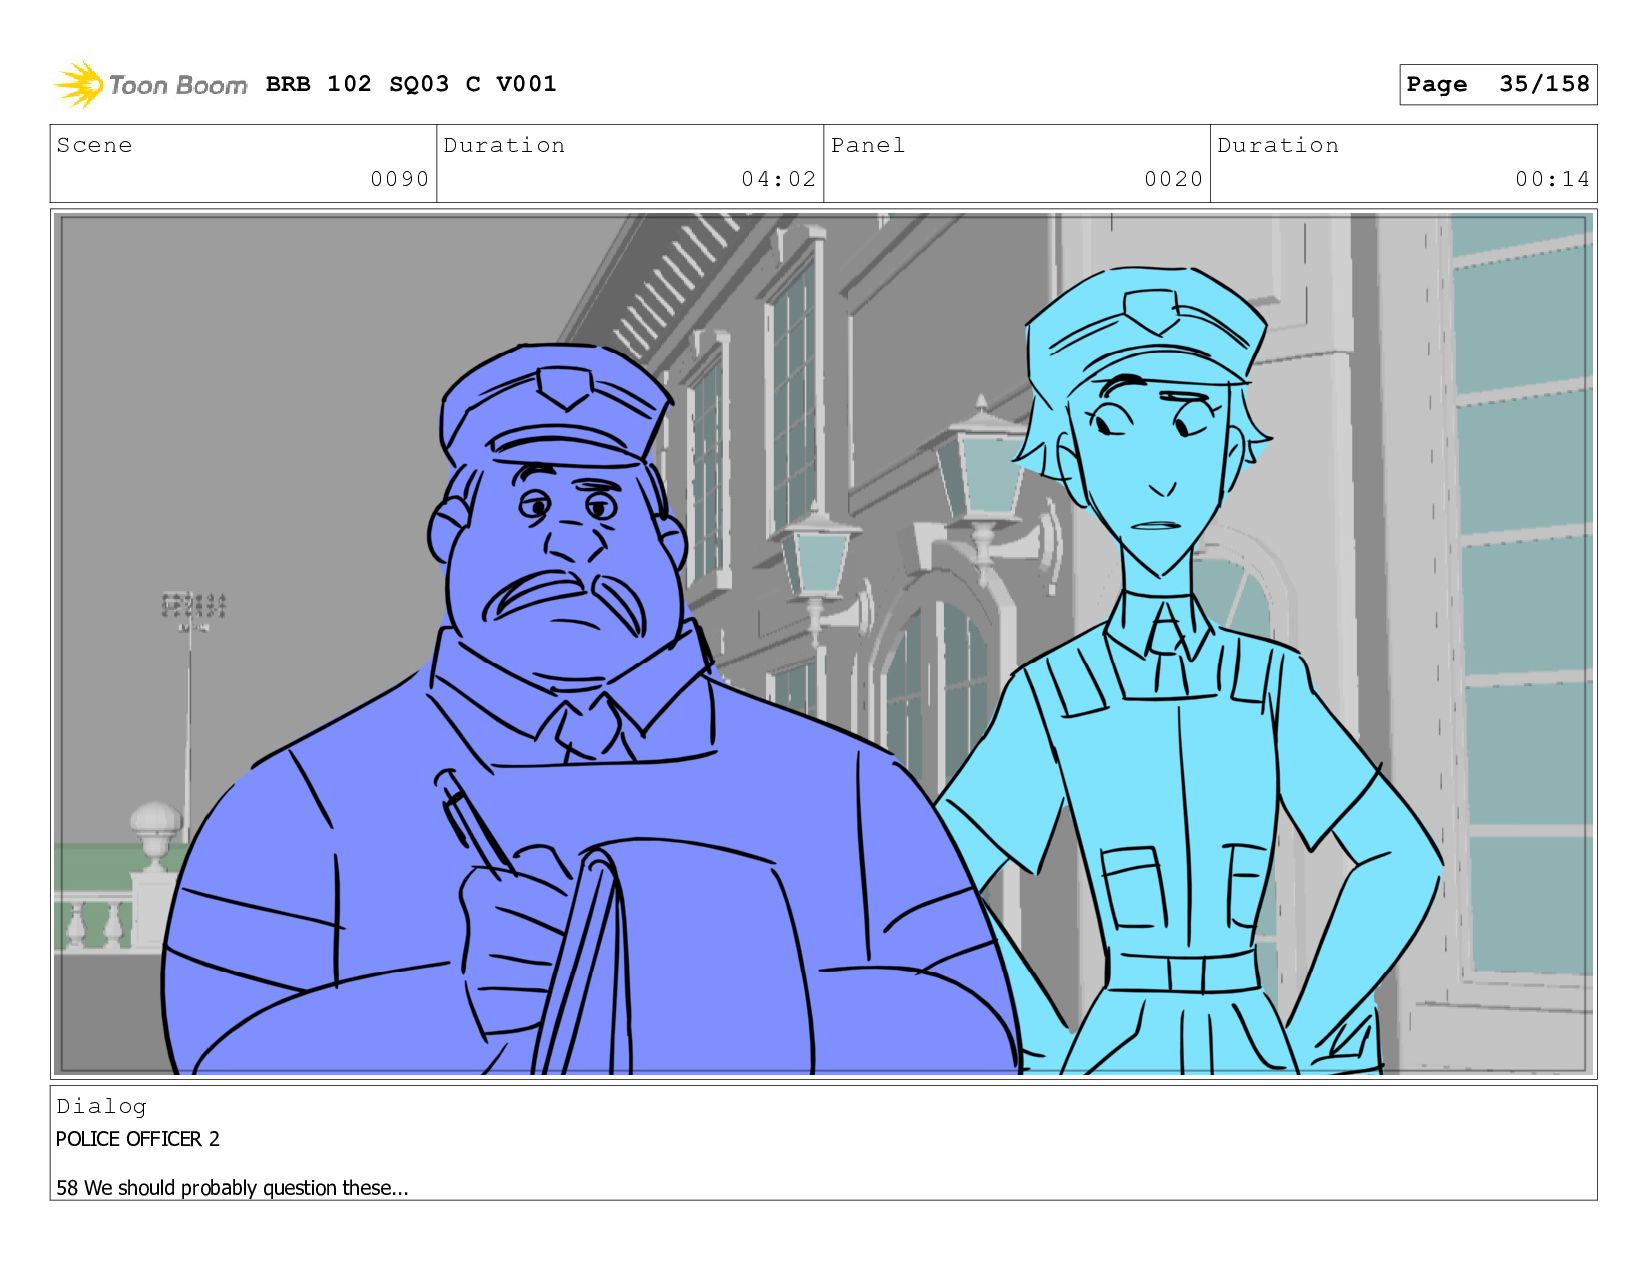Click the Dialog label
This screenshot has width=1650, height=1275.
[x=101, y=1106]
